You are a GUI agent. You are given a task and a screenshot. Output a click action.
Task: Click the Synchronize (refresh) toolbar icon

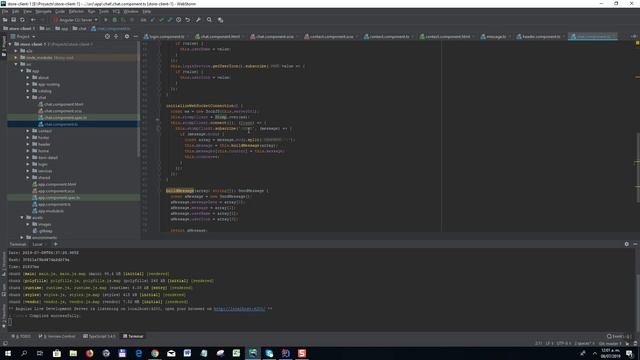pos(22,20)
